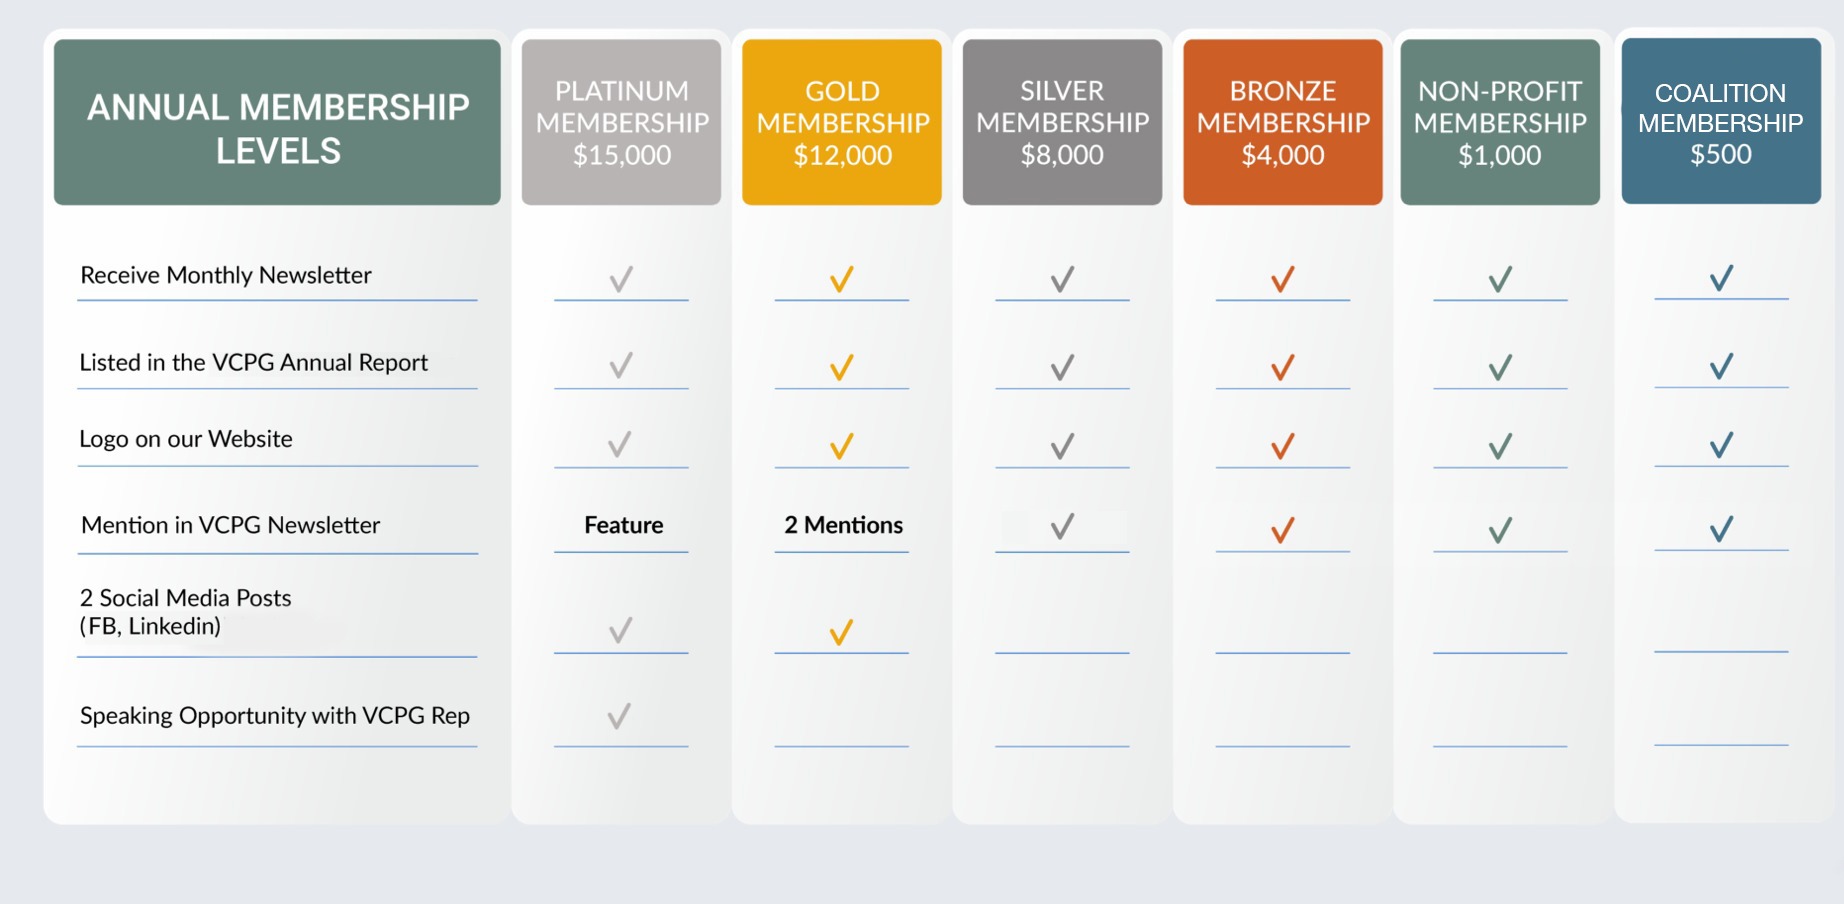Click the Non-Profit Membership $1,000 header
This screenshot has height=904, width=1844.
[x=1500, y=122]
